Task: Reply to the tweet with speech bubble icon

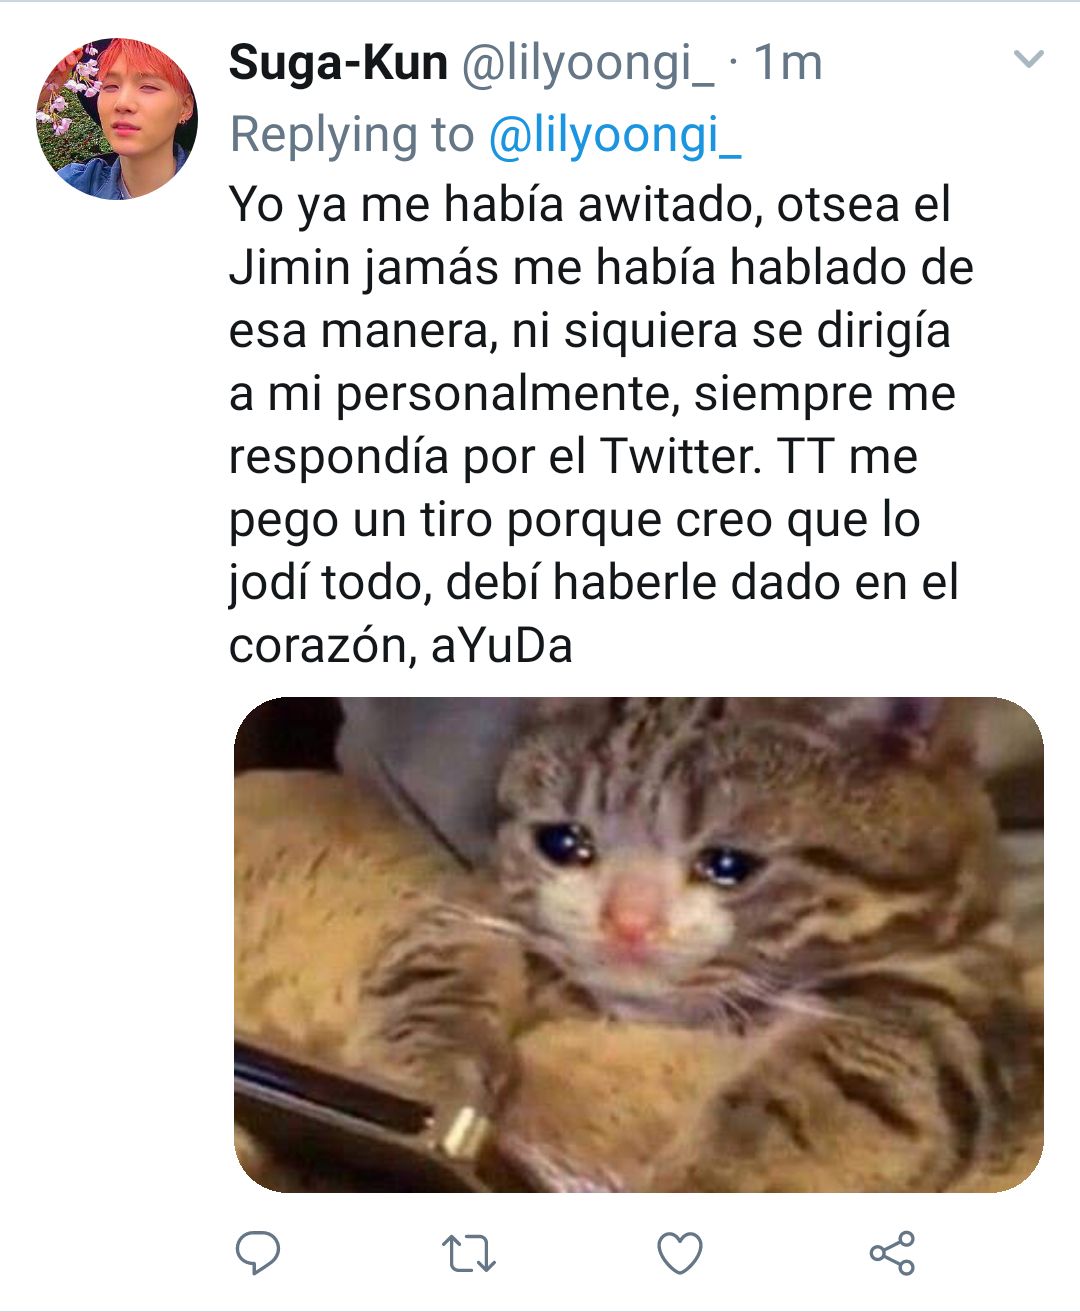Action: coord(257,1252)
